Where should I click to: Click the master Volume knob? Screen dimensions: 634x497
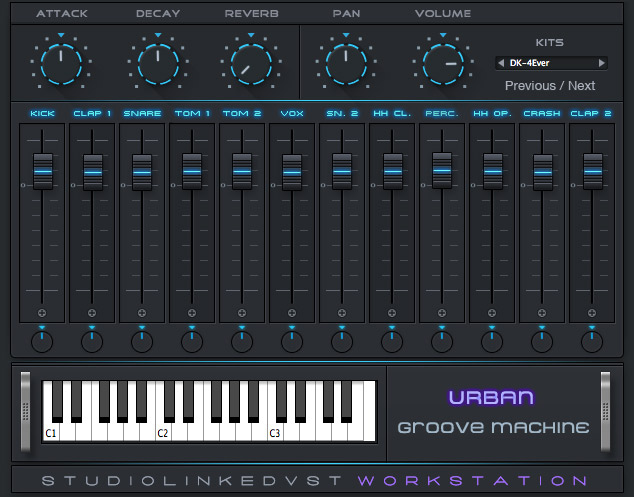point(443,64)
